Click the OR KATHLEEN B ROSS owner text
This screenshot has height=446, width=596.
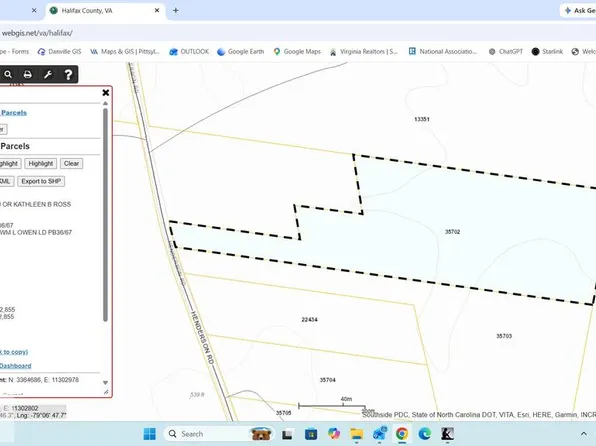pyautogui.click(x=36, y=205)
